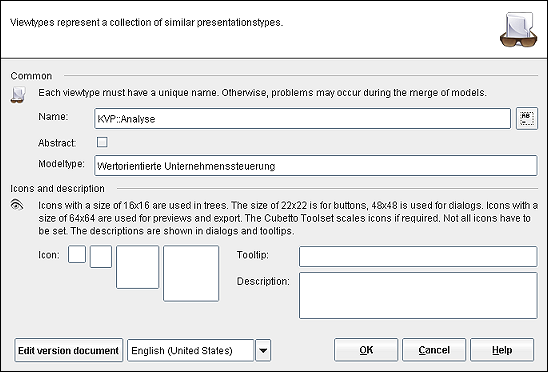This screenshot has height=372, width=548.
Task: Click the 'Tooltip:' label
Action: pyautogui.click(x=253, y=255)
